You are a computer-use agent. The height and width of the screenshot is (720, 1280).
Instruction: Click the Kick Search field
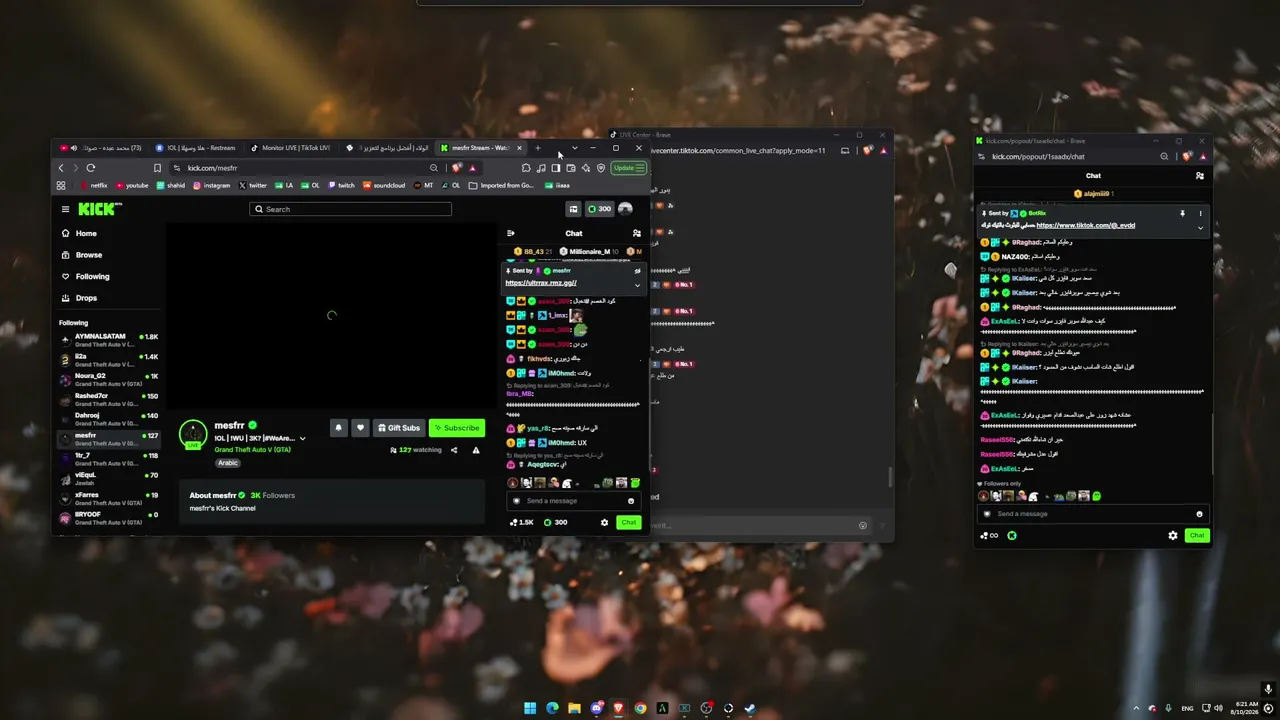coord(350,209)
